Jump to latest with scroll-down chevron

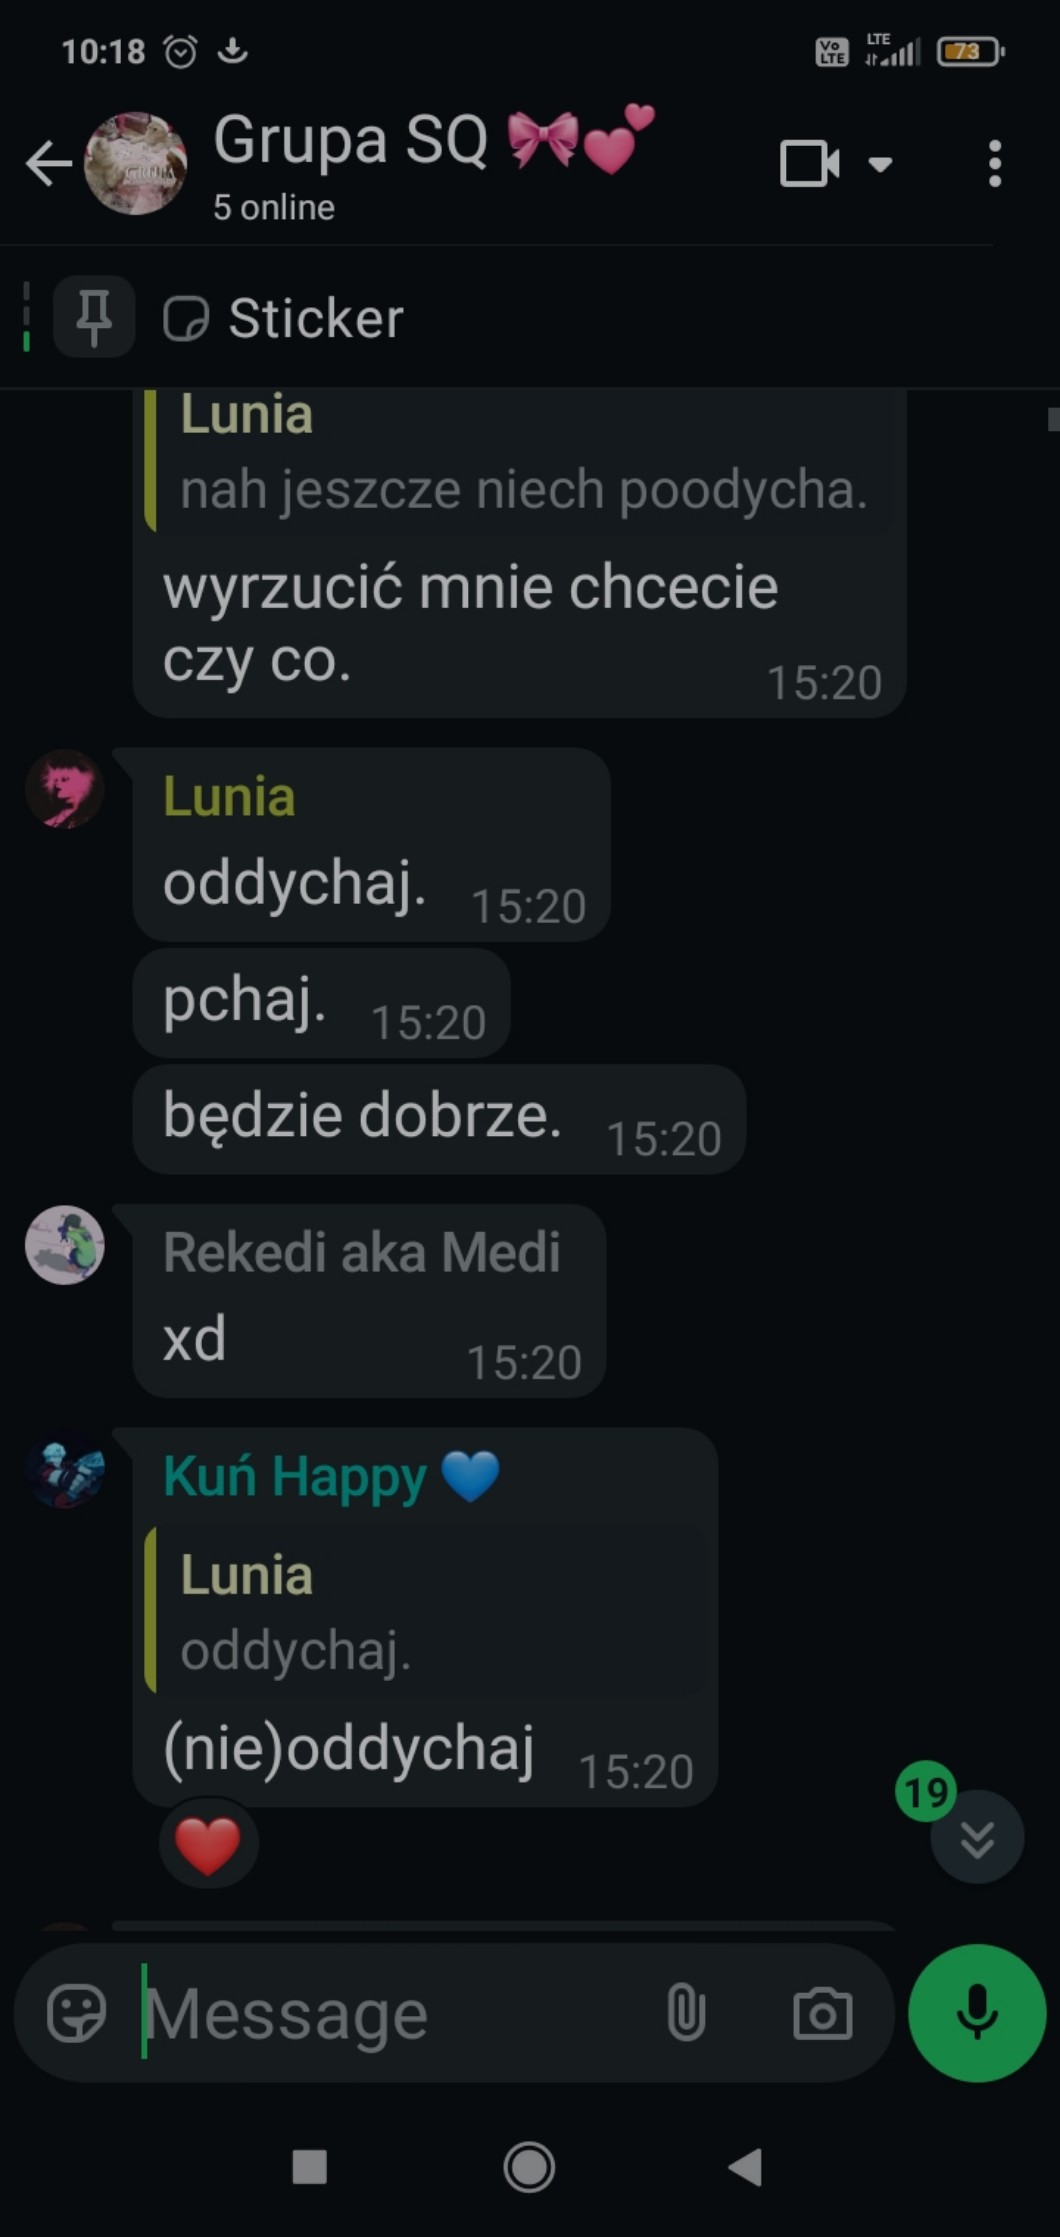[x=977, y=1837]
